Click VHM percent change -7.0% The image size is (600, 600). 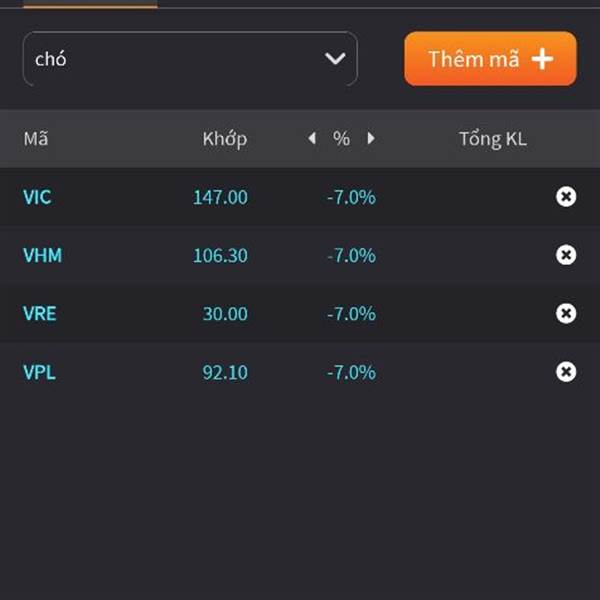351,255
